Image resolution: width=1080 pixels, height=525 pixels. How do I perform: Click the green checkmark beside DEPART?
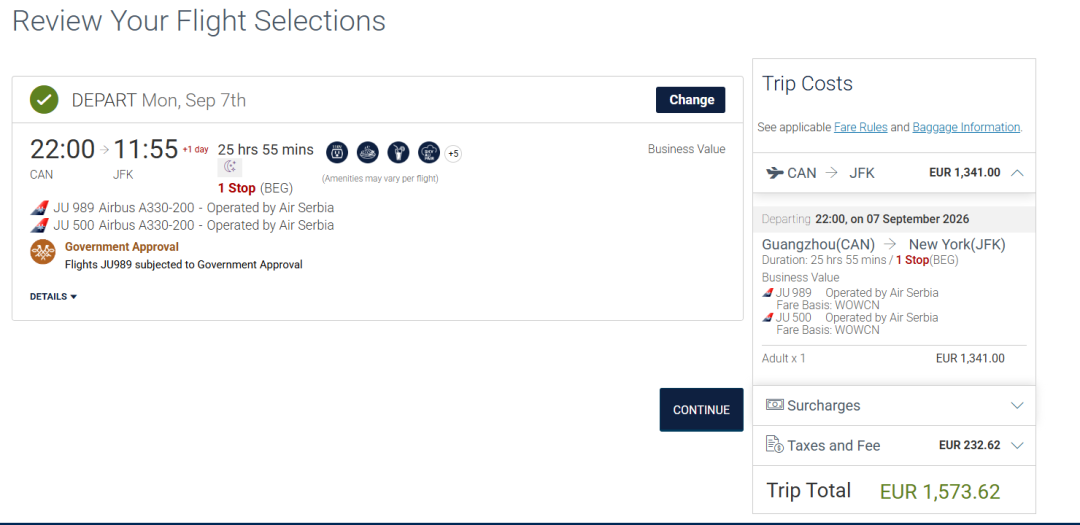pos(44,100)
